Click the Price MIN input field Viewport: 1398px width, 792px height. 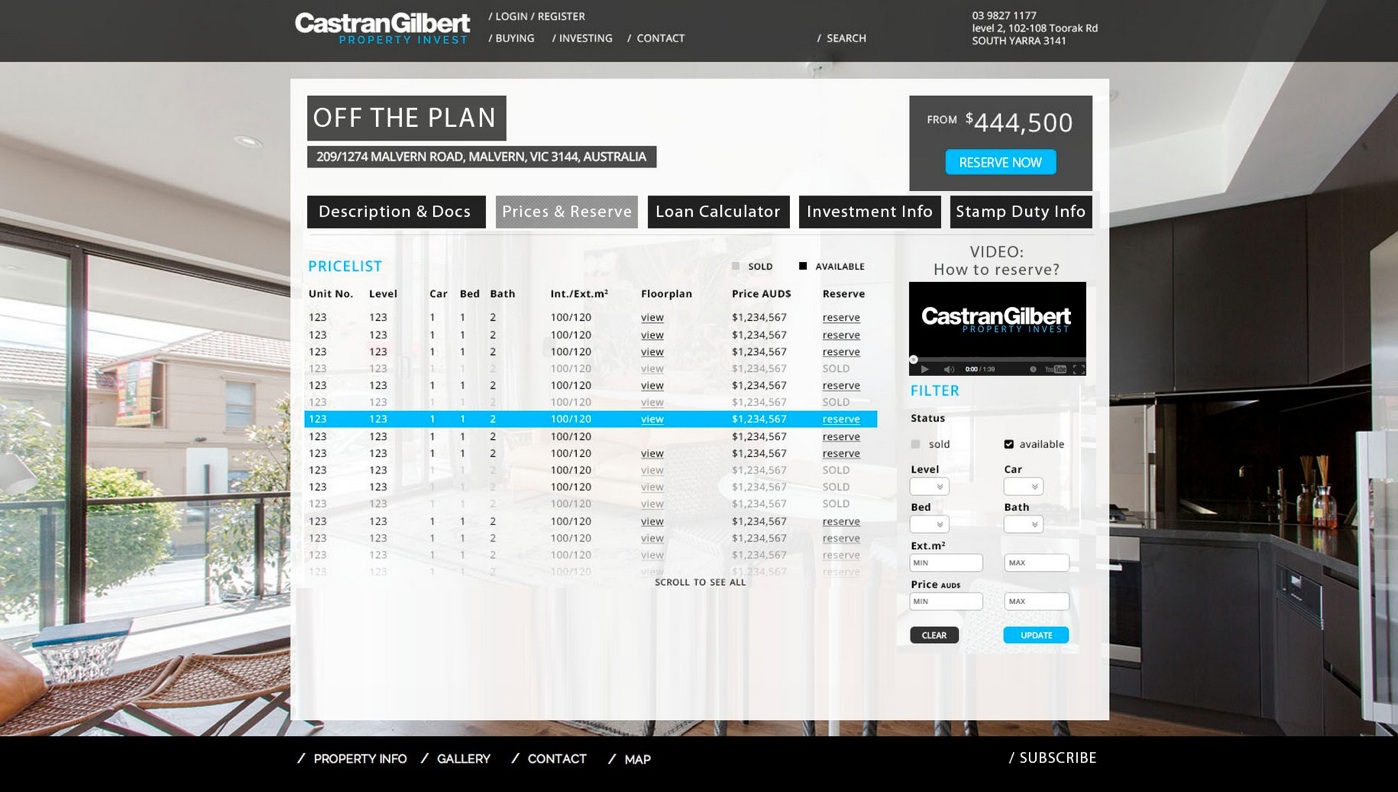(945, 601)
